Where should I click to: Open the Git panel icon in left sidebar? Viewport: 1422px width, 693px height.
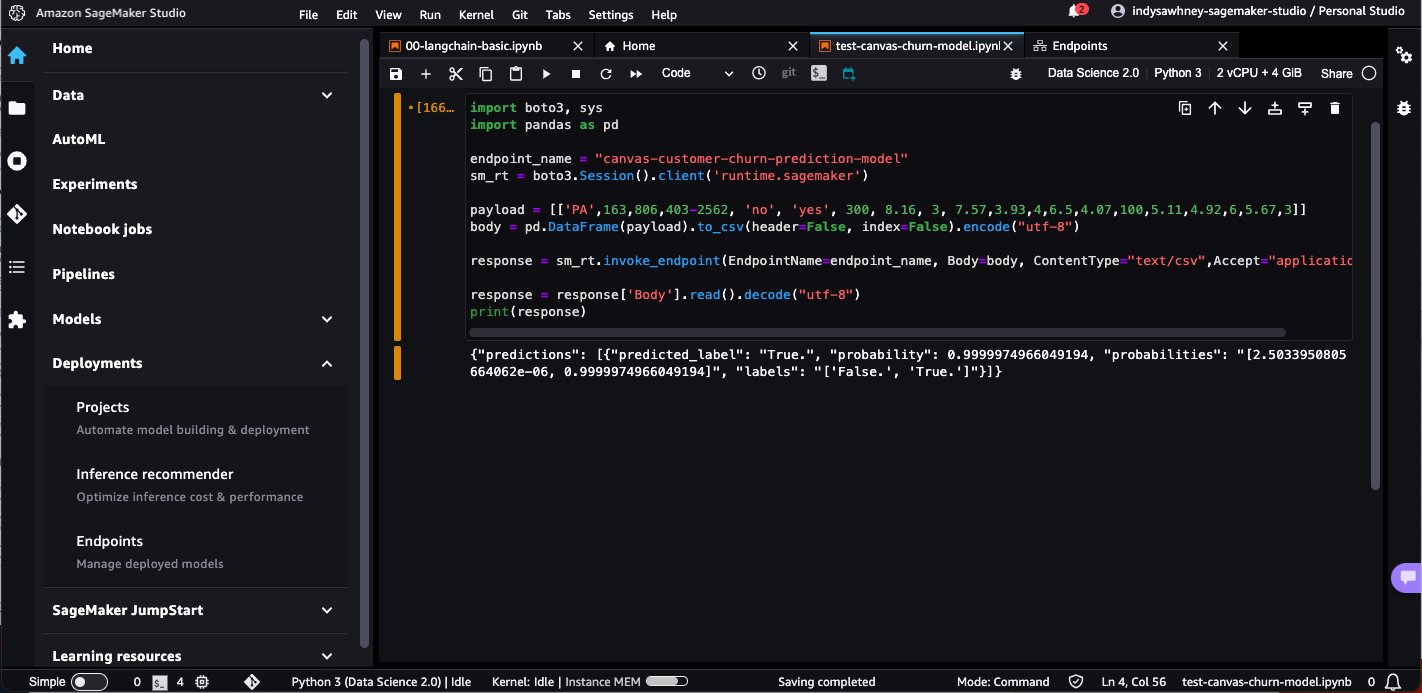click(17, 214)
